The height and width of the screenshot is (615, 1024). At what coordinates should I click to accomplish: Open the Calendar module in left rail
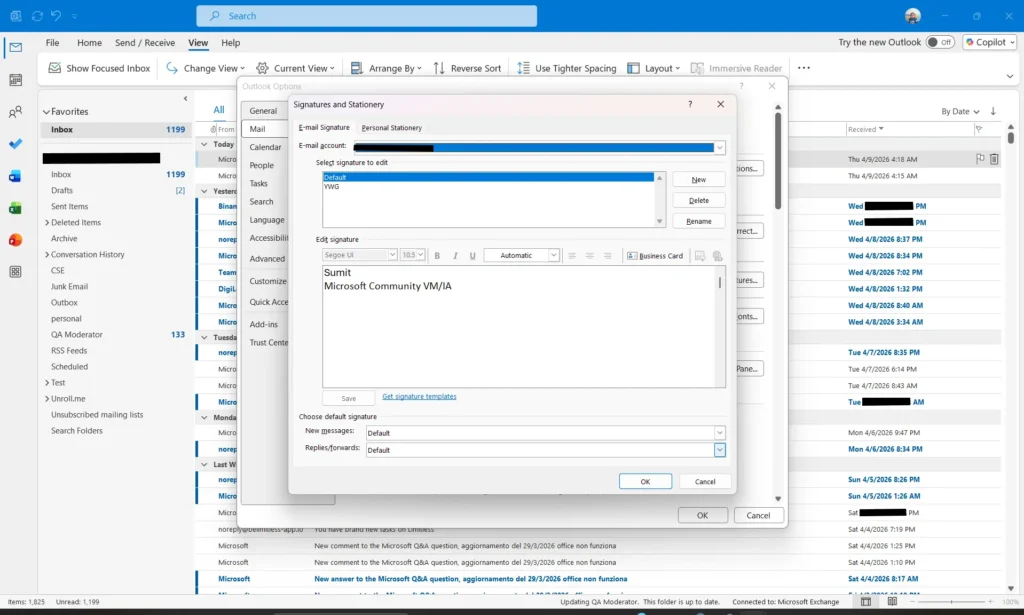coord(16,80)
